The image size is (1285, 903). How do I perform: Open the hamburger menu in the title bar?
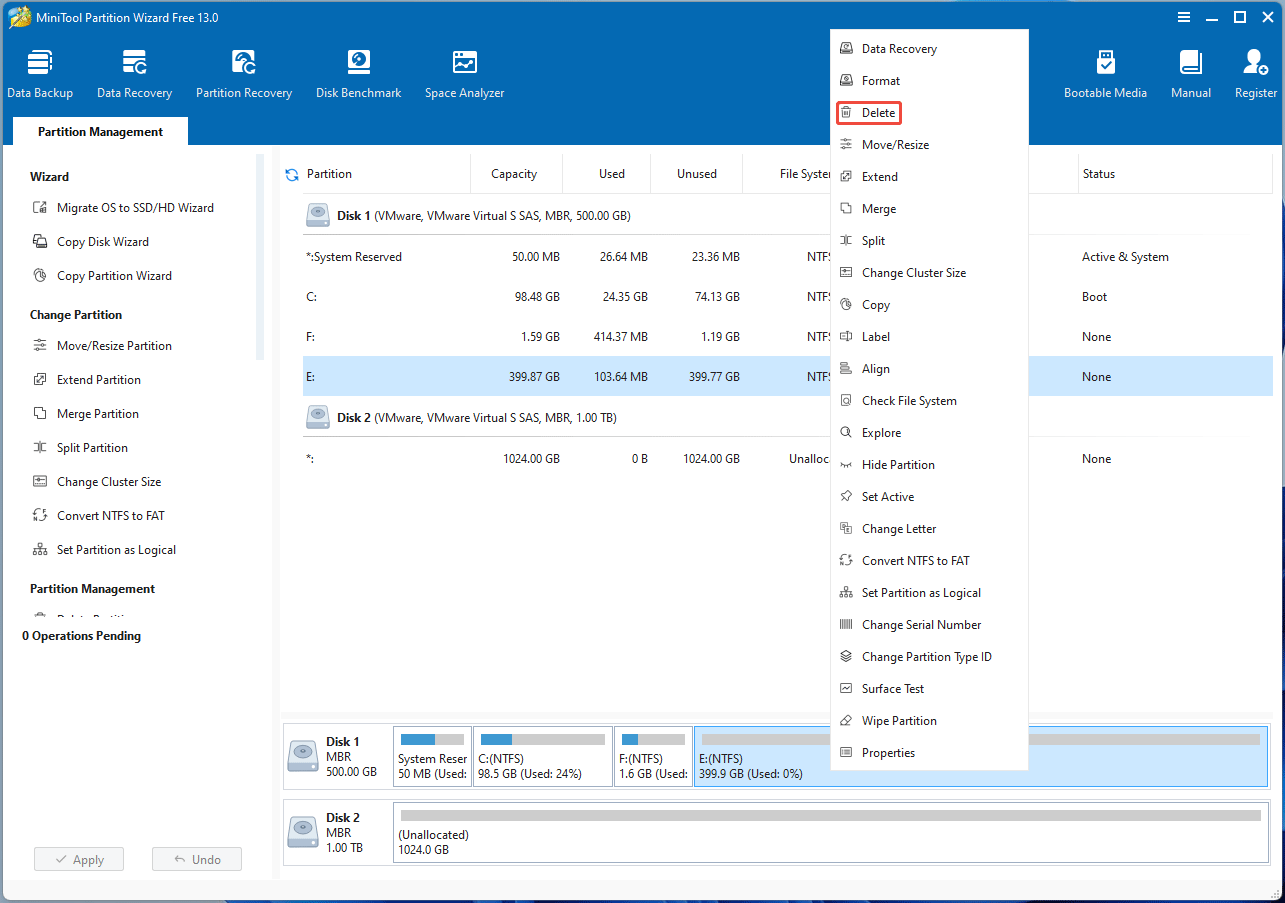1184,17
